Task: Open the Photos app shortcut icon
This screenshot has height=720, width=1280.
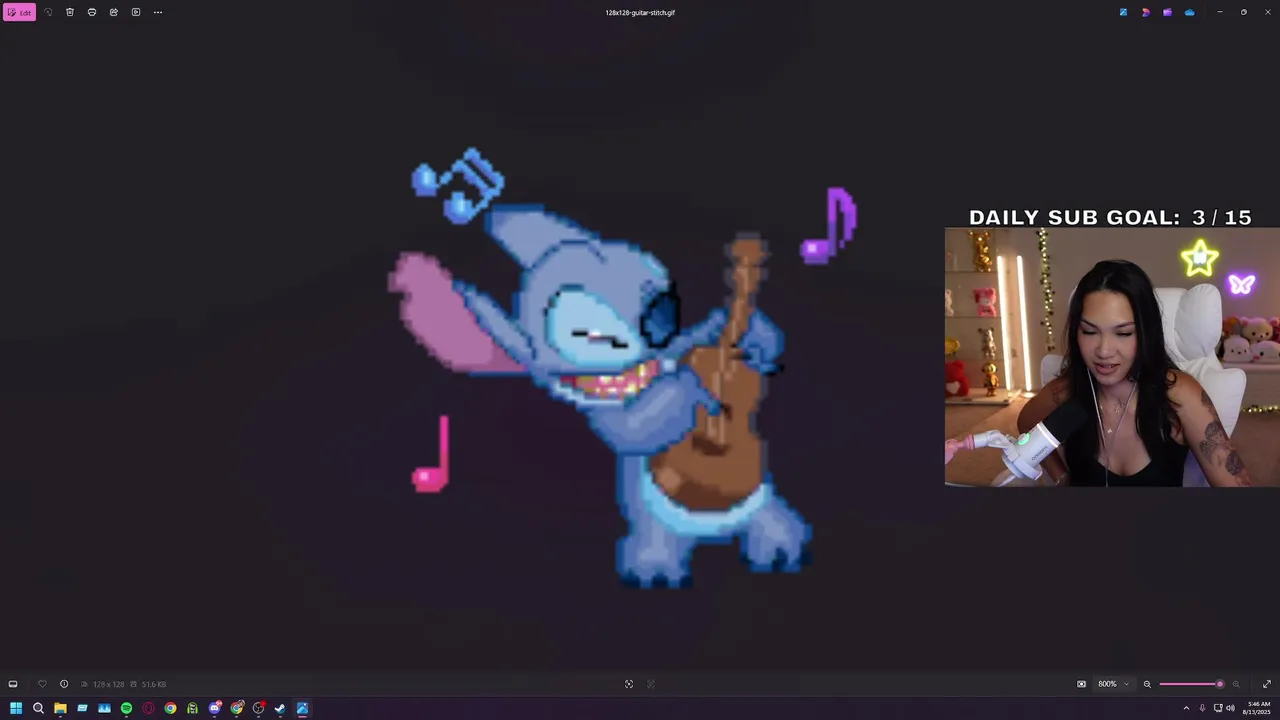Action: (1123, 12)
